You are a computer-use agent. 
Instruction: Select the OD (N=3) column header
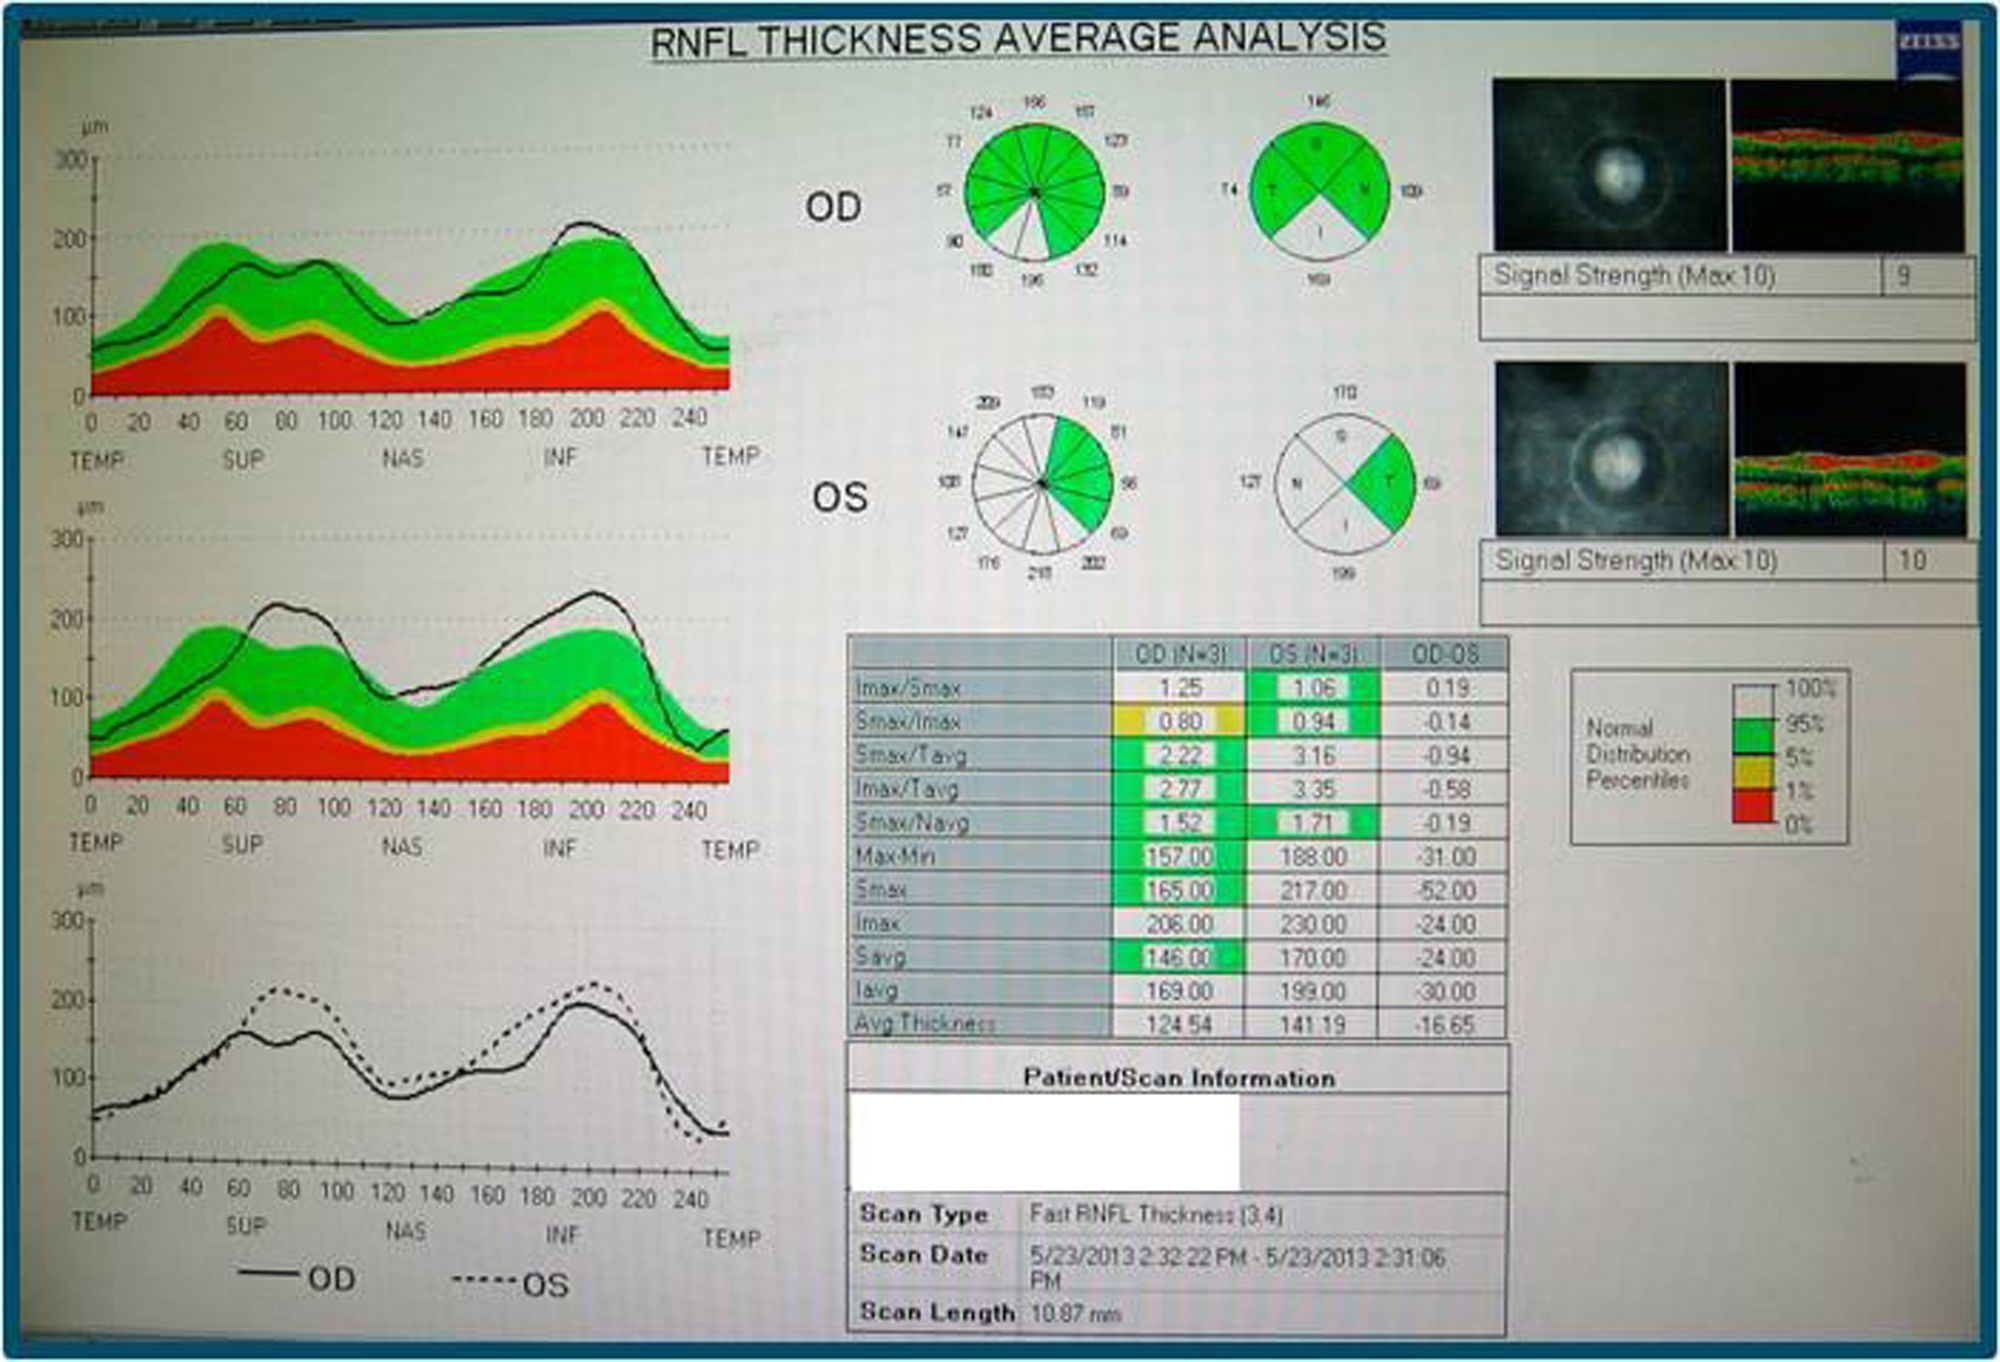pos(1180,654)
